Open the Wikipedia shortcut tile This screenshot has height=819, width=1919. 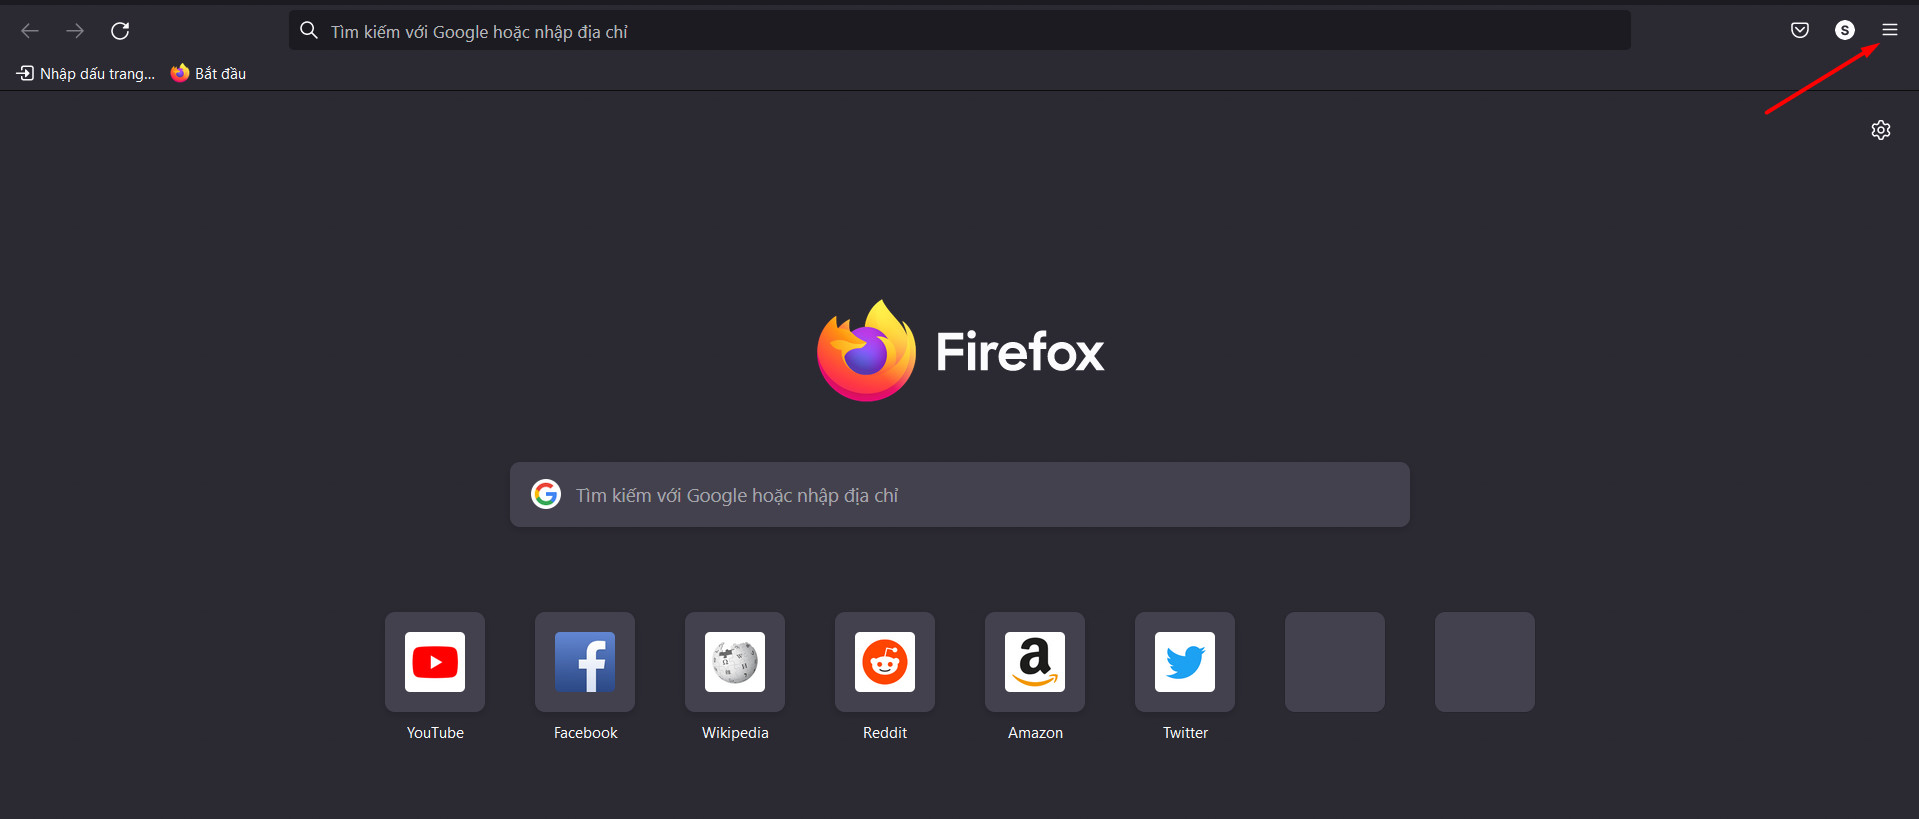tap(735, 662)
